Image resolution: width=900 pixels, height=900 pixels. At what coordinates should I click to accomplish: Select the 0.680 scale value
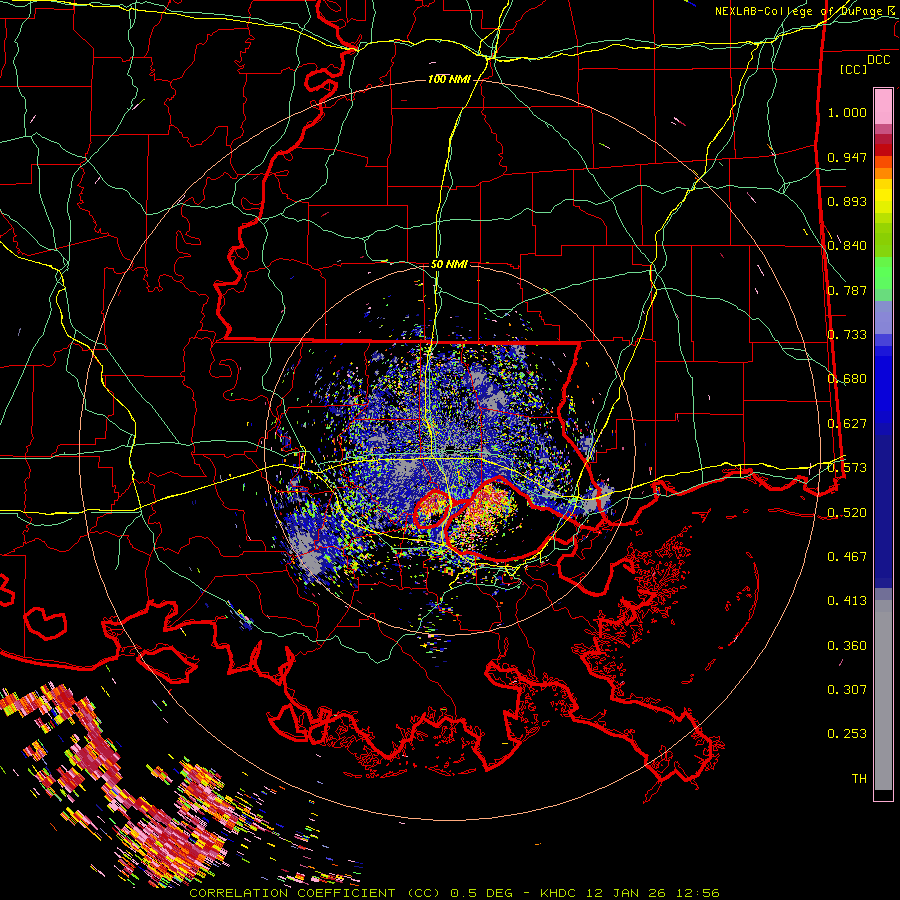click(847, 379)
